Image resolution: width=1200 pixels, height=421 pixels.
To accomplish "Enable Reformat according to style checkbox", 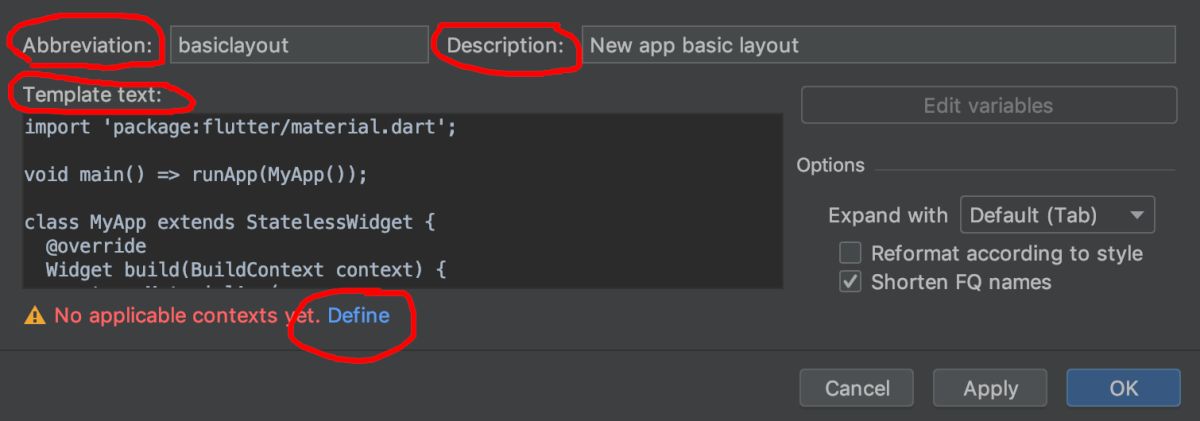I will pos(850,253).
